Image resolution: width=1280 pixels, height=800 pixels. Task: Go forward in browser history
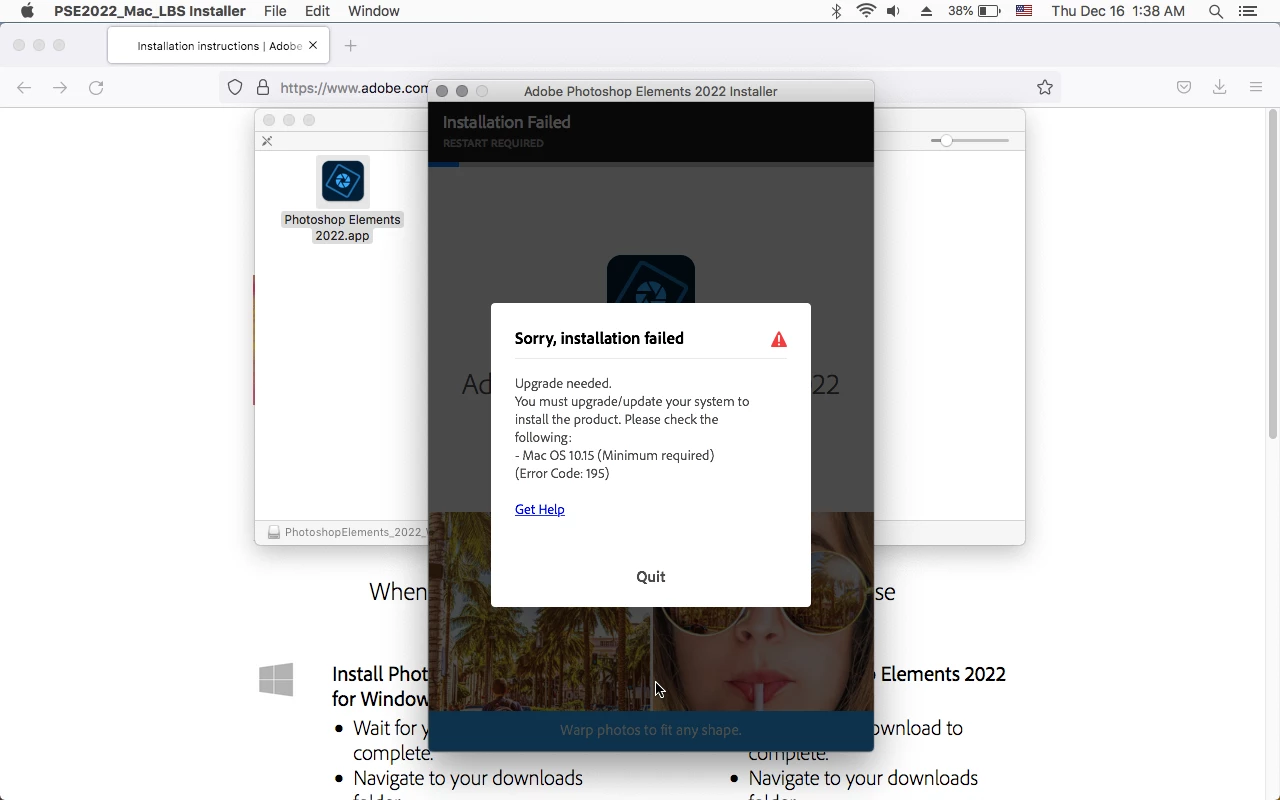pyautogui.click(x=60, y=88)
